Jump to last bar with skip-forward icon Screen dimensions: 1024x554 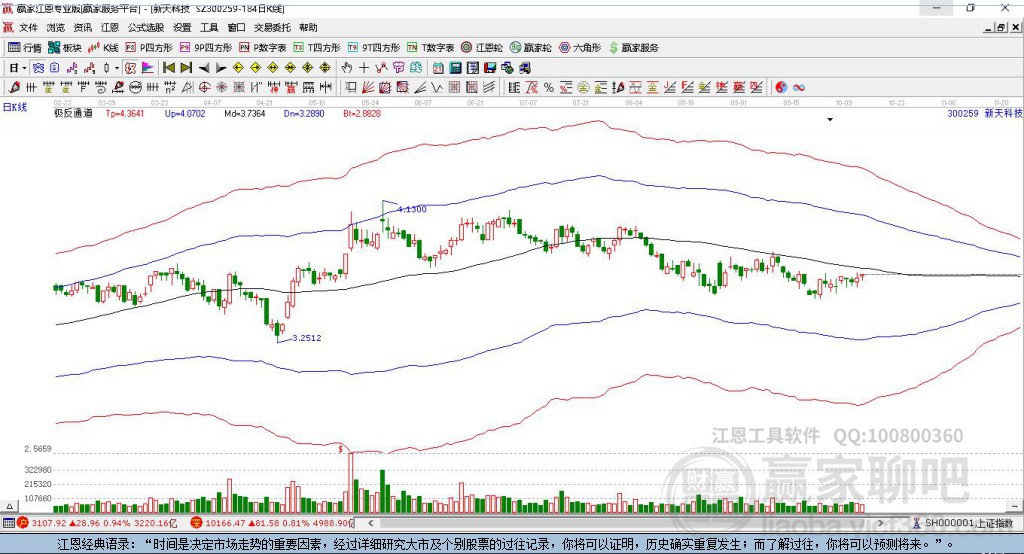(x=186, y=68)
